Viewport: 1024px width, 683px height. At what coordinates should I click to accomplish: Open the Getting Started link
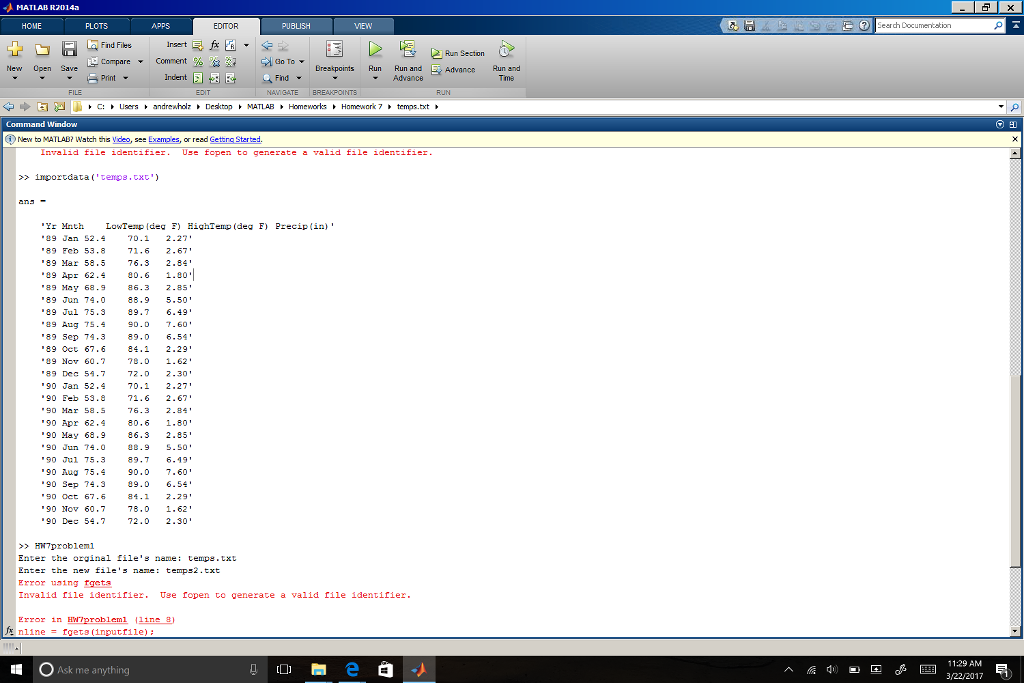click(234, 139)
